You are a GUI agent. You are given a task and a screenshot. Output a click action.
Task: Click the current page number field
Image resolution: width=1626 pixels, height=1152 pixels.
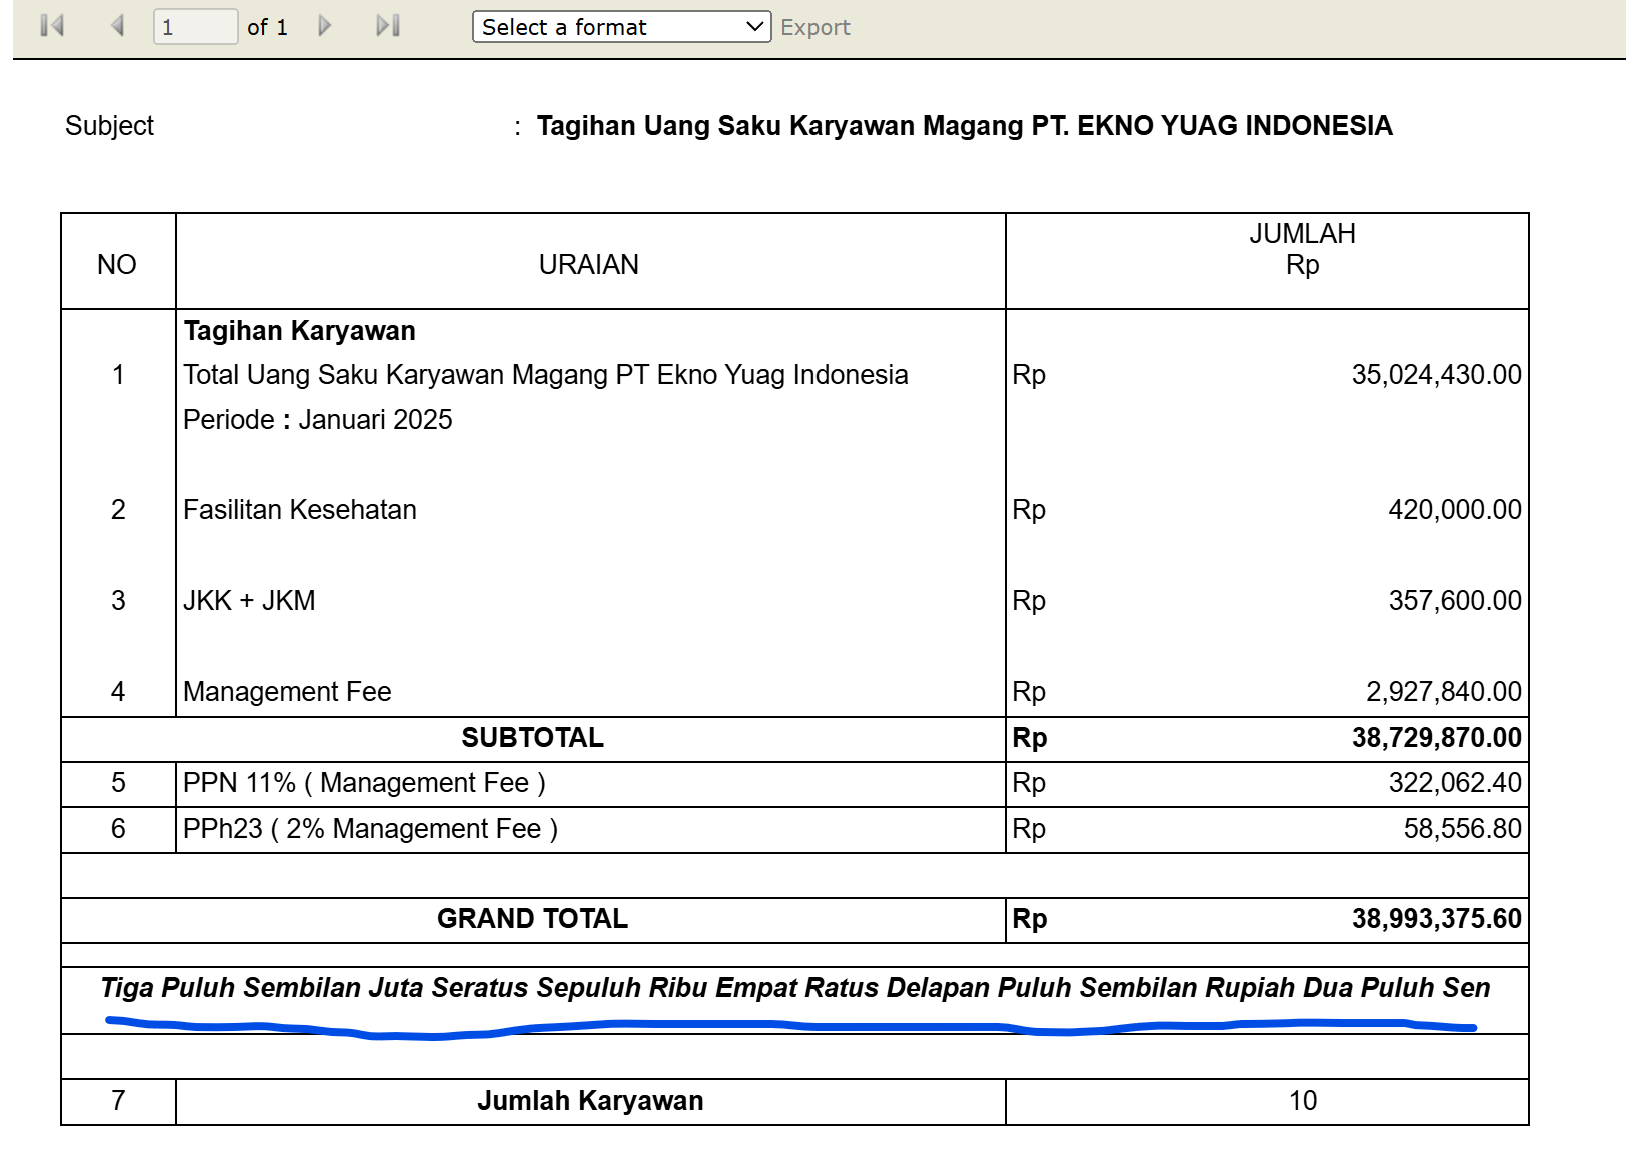point(195,27)
